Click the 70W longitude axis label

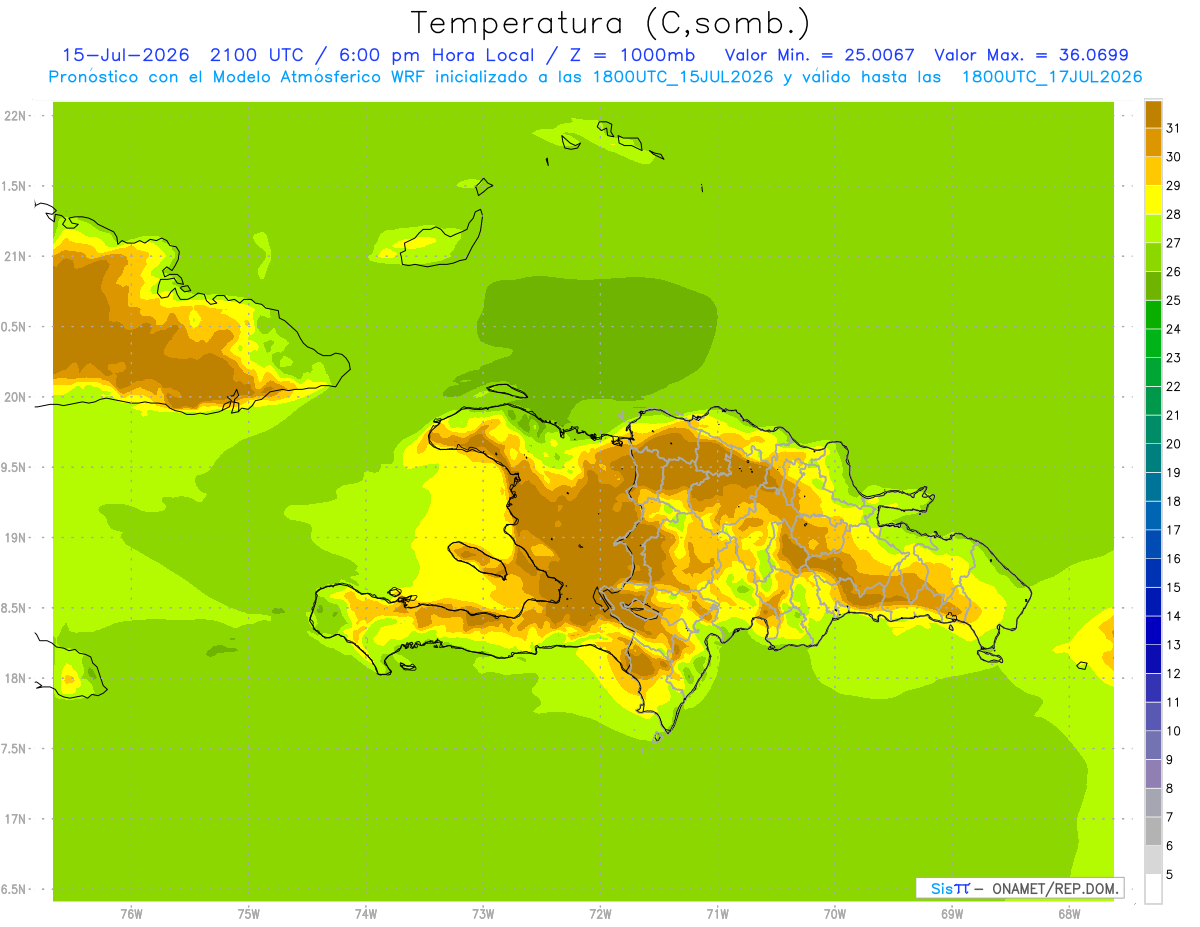[835, 914]
